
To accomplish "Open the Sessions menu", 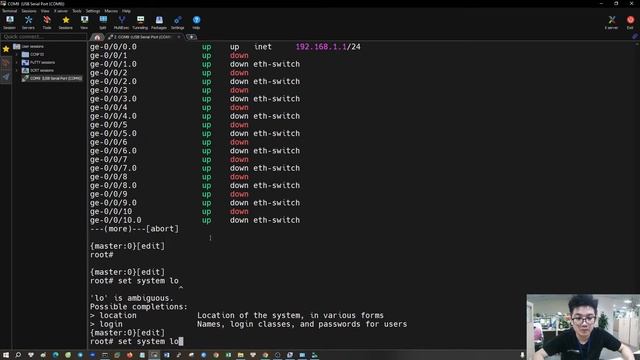I will click(29, 11).
